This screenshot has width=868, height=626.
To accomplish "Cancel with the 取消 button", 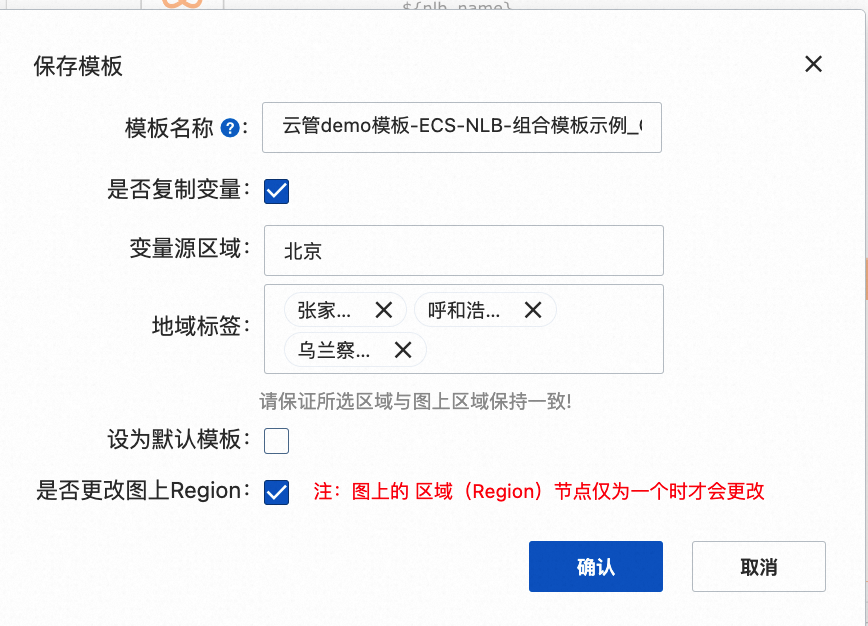I will 758,566.
